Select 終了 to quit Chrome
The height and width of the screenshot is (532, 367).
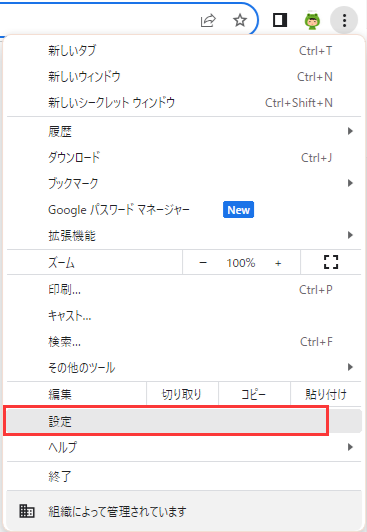click(184, 476)
